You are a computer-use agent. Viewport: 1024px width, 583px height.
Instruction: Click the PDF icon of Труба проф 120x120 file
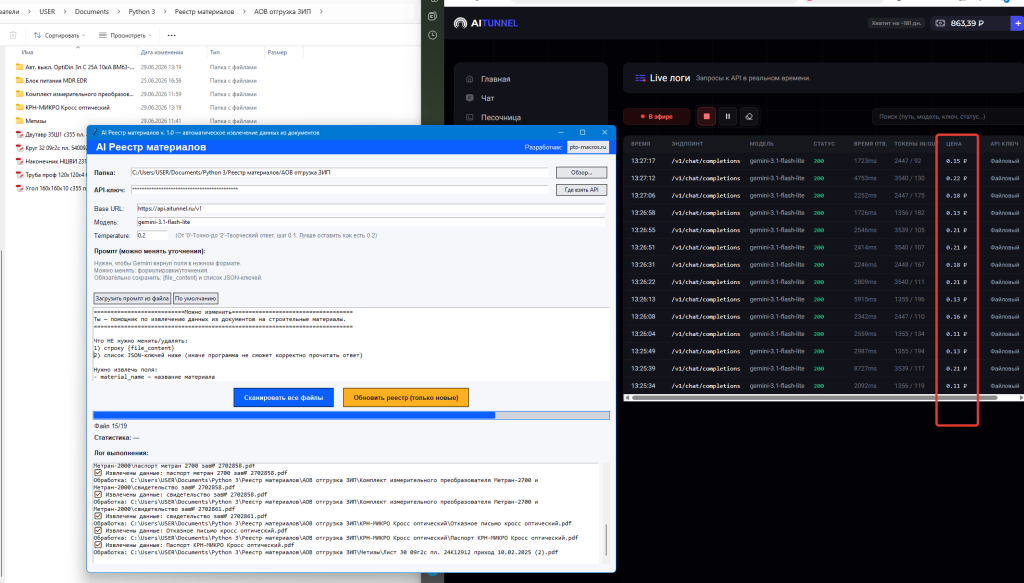pyautogui.click(x=20, y=175)
